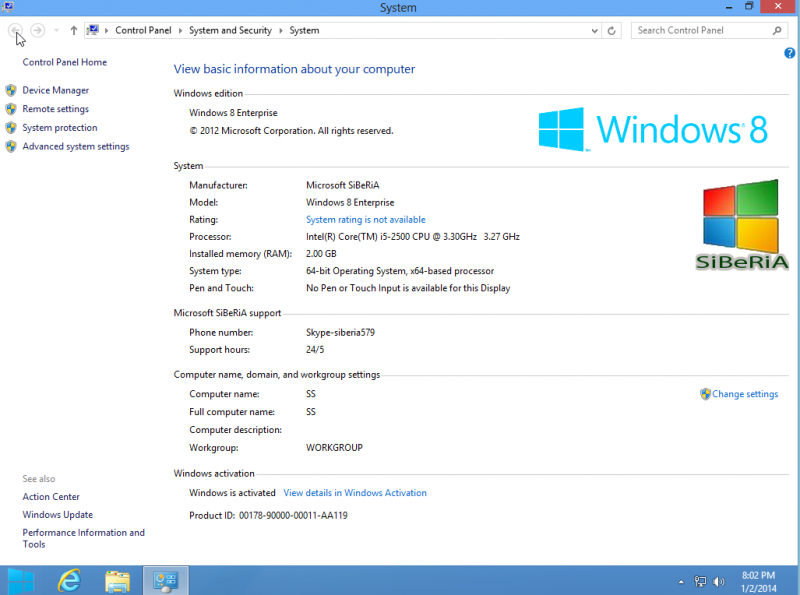Open Help with the question mark icon

[789, 53]
